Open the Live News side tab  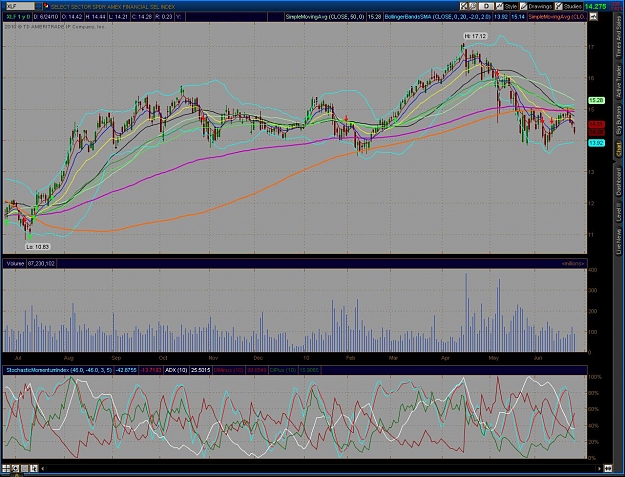(x=619, y=241)
